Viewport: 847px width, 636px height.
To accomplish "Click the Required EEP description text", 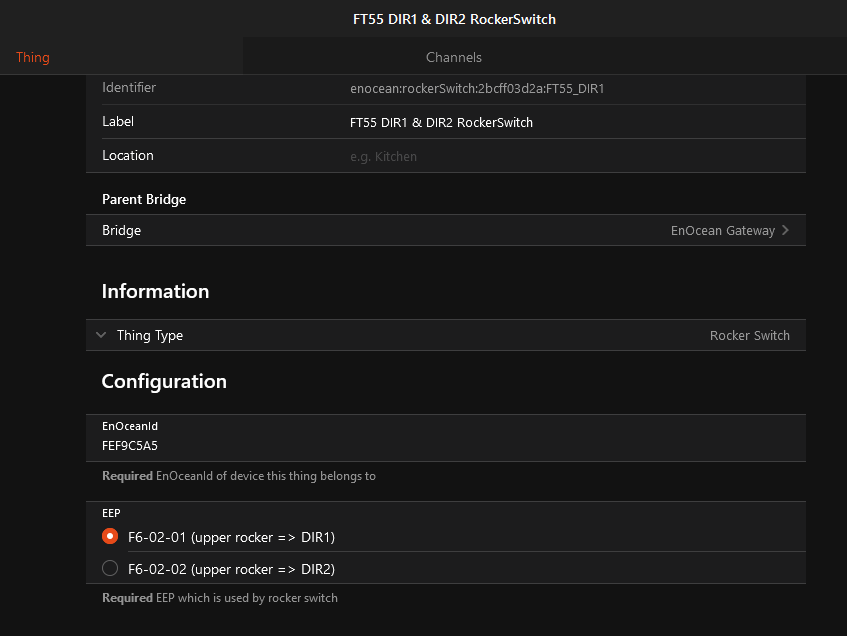I will click(220, 598).
